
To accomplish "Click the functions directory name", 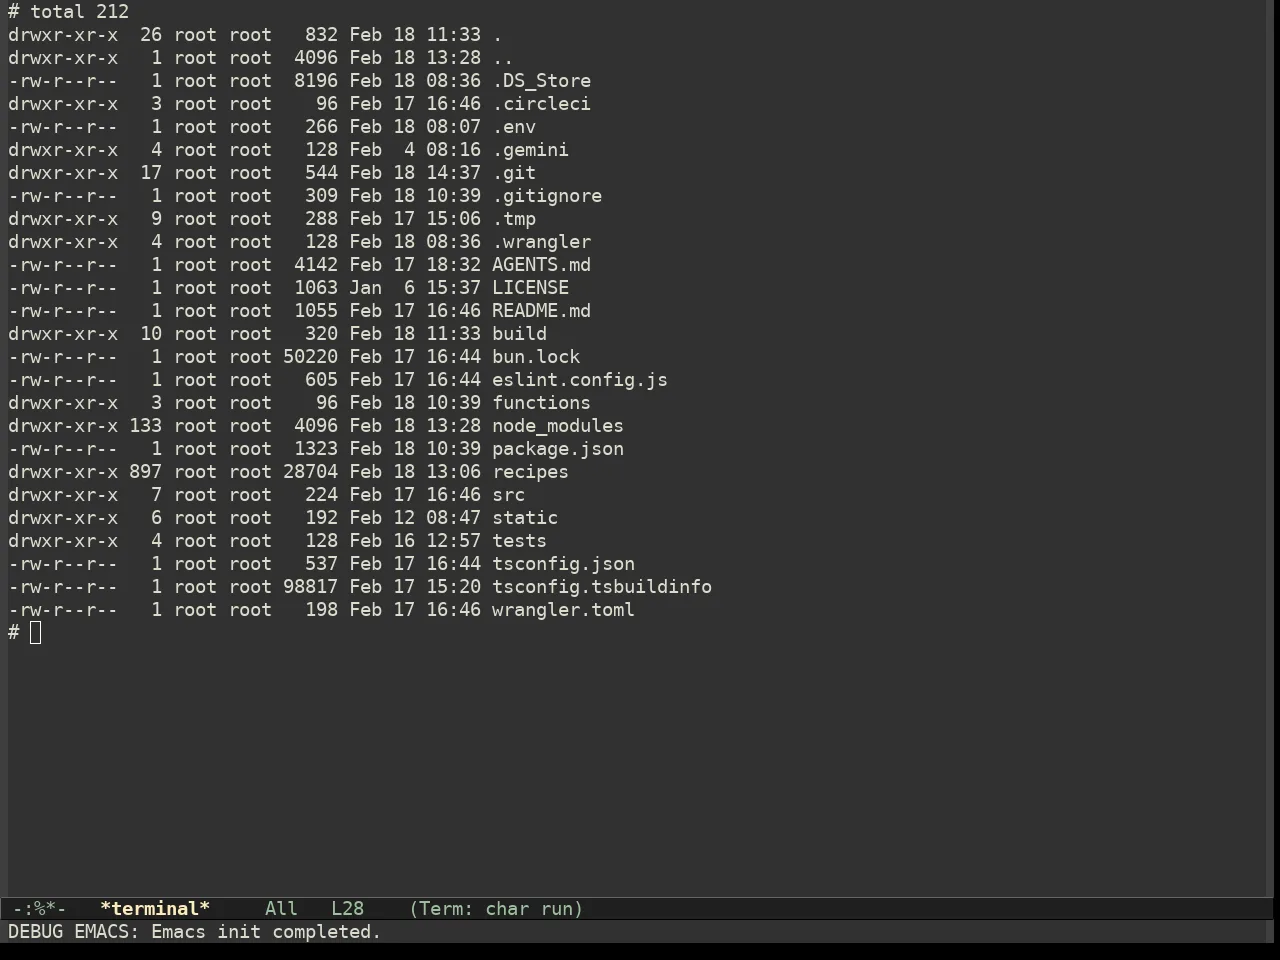I will 541,403.
